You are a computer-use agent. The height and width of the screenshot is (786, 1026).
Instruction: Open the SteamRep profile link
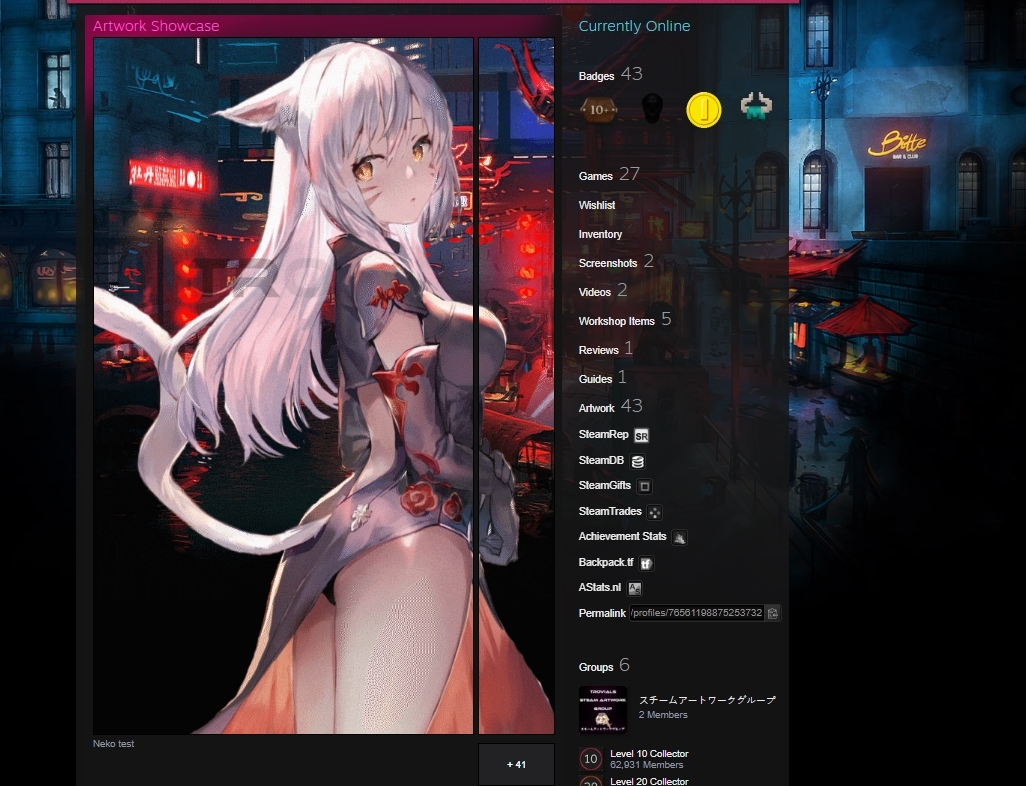603,434
